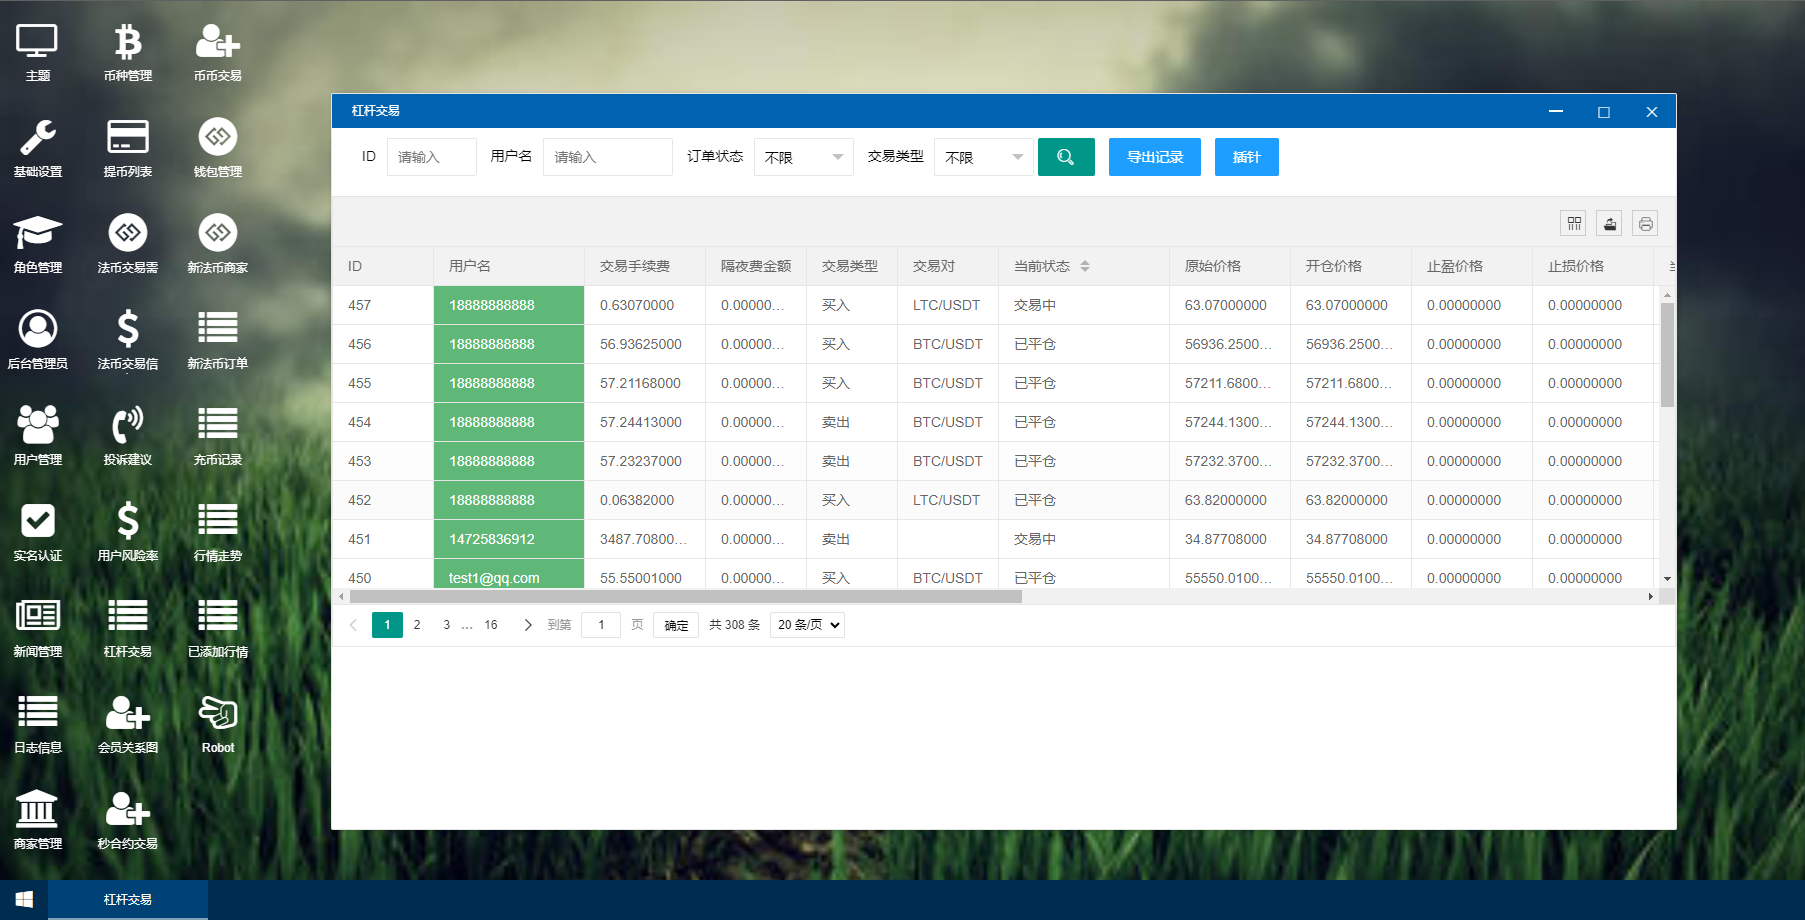The width and height of the screenshot is (1805, 920).
Task: Click the 用户名 search input field
Action: click(x=607, y=157)
